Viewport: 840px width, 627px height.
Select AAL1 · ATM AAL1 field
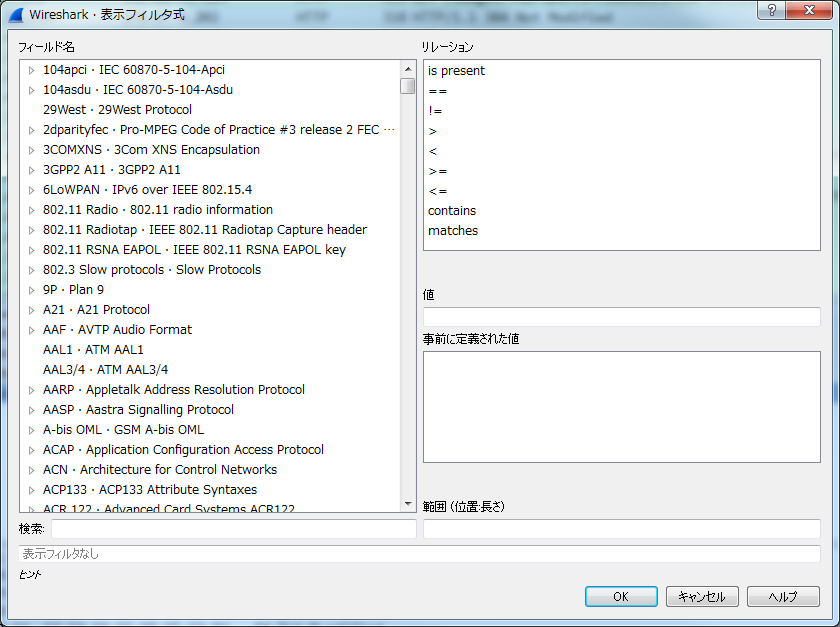tap(93, 349)
